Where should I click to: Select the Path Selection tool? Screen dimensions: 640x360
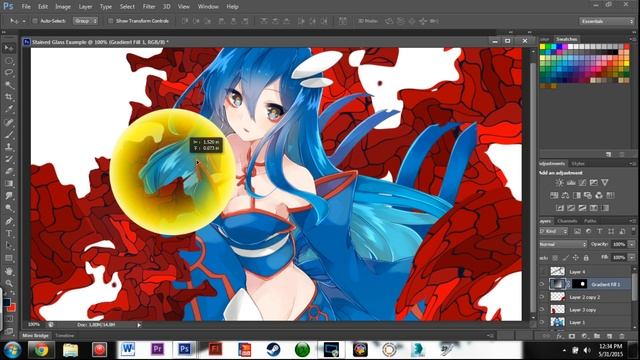coord(9,246)
